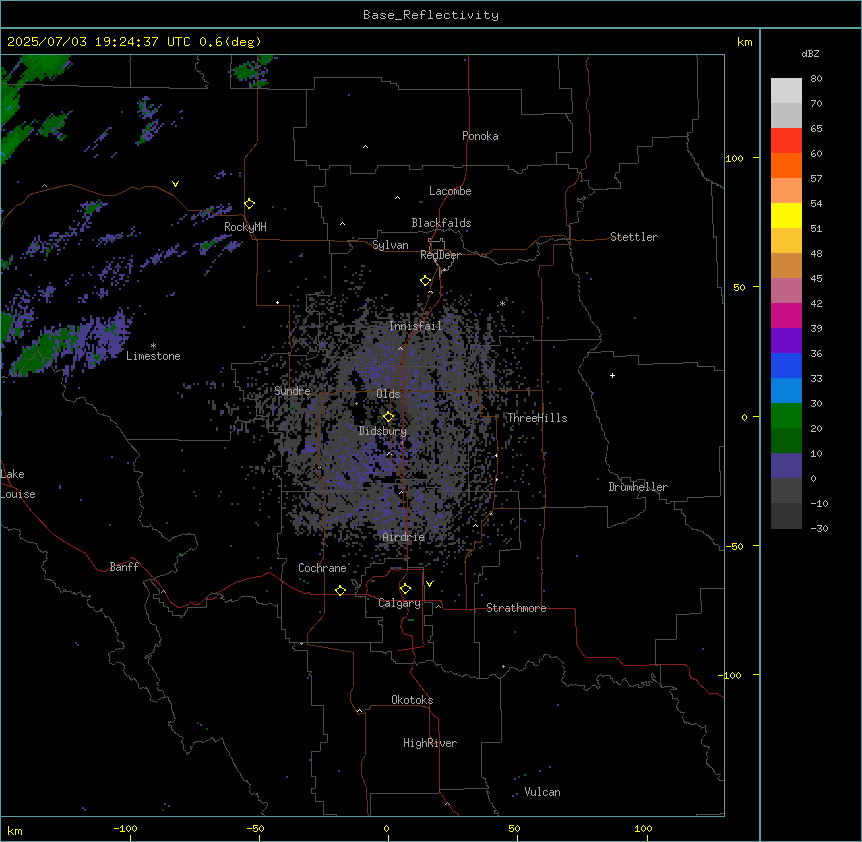Click the Lacombe city label
Viewport: 862px width, 842px height.
point(450,191)
